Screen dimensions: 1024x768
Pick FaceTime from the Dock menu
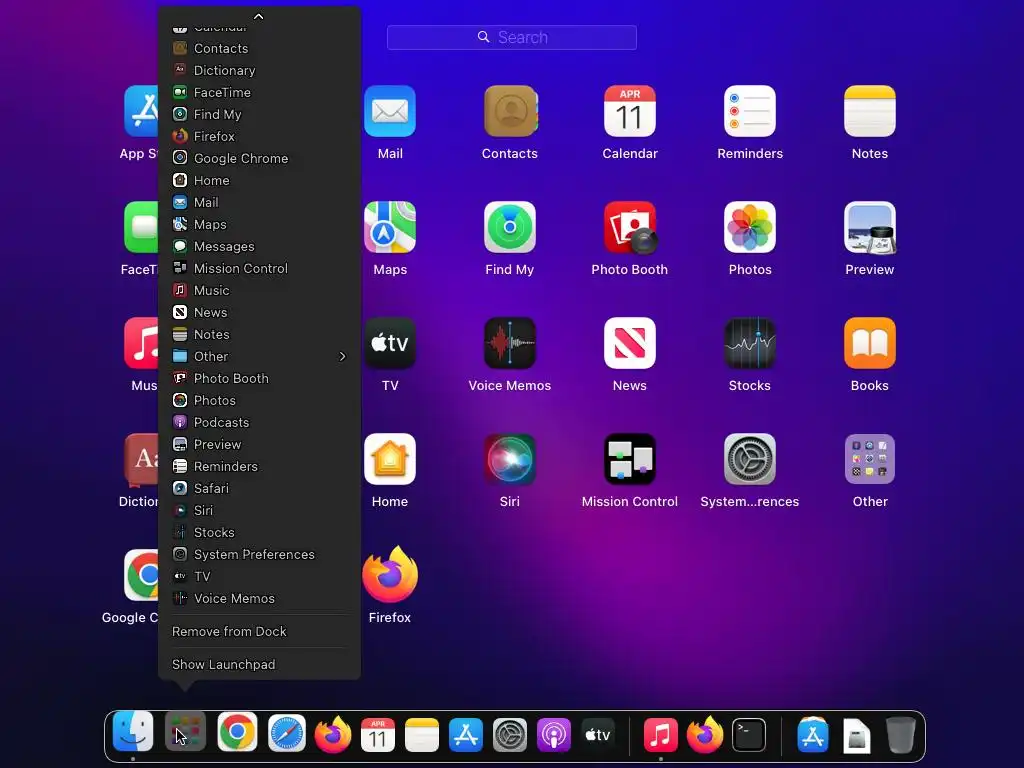coord(259,93)
